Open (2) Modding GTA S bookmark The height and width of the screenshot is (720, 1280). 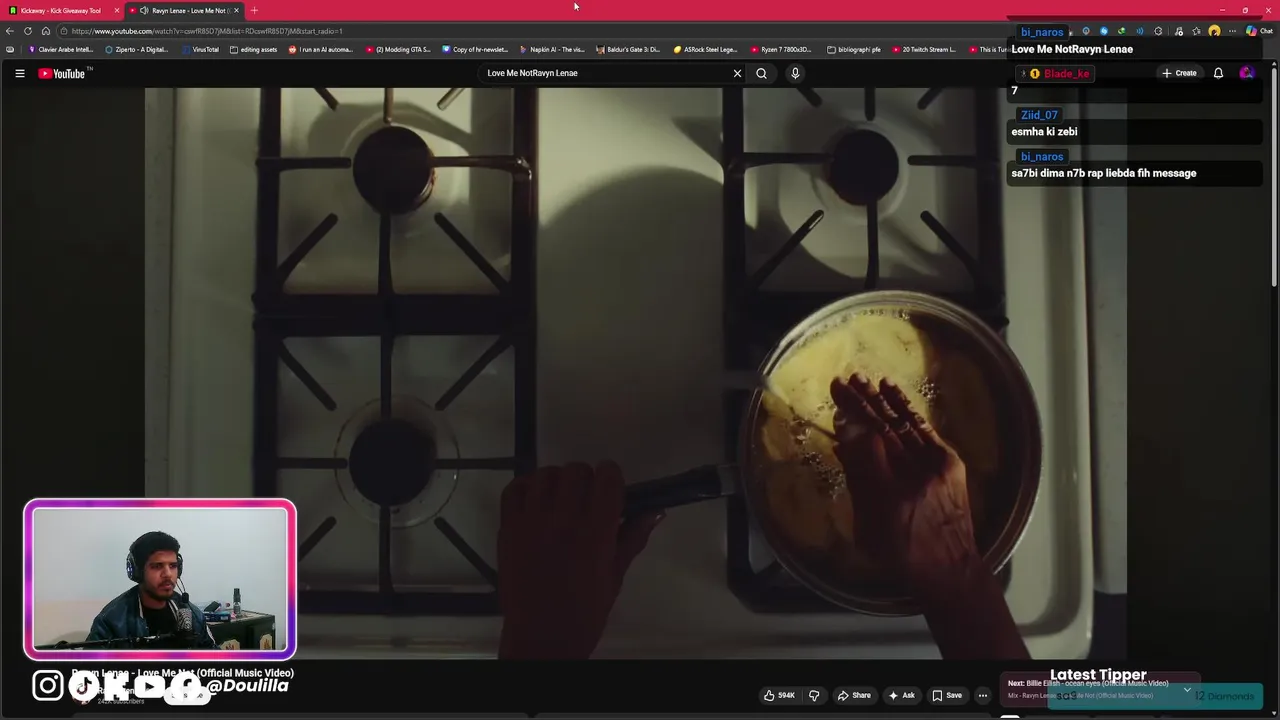tap(398, 49)
